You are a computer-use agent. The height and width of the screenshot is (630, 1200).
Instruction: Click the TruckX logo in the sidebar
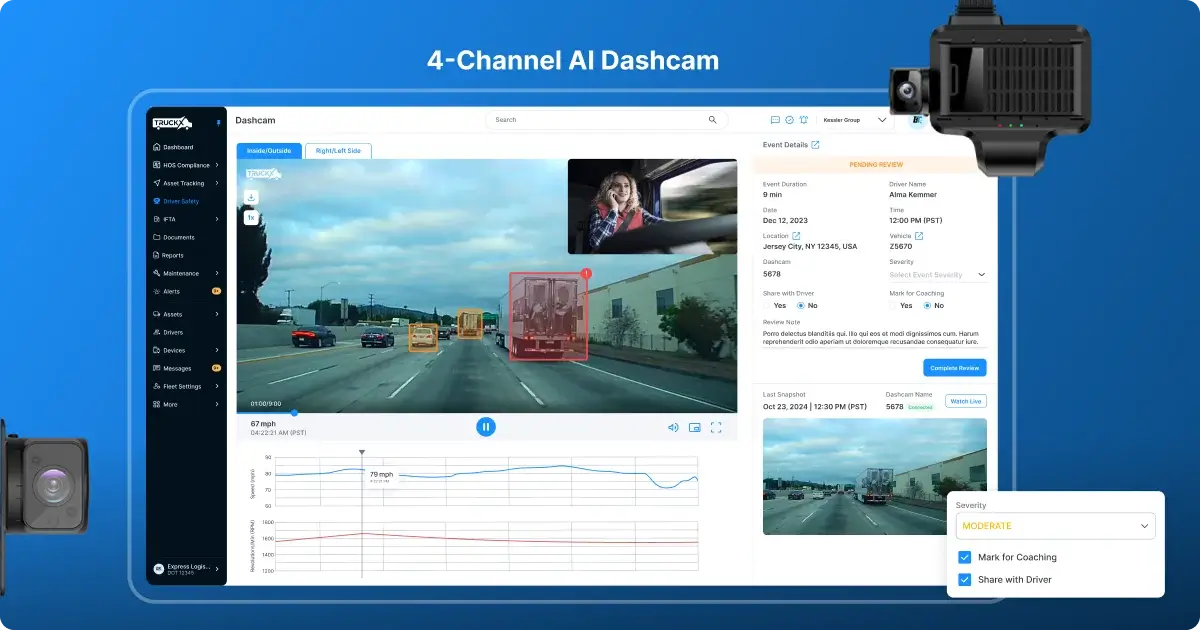coord(172,123)
